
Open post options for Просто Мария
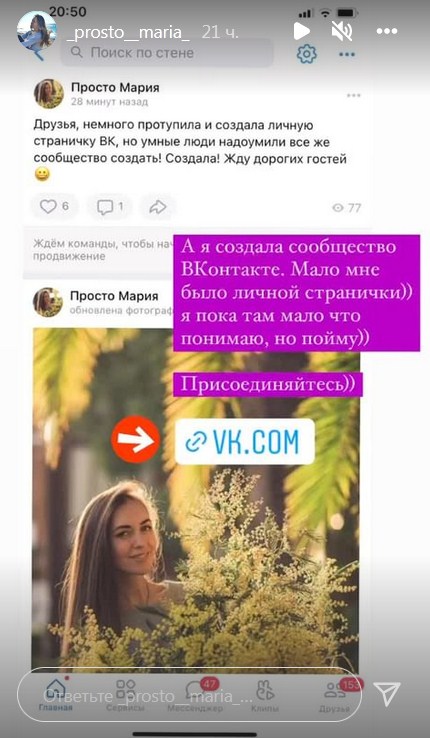click(x=353, y=95)
